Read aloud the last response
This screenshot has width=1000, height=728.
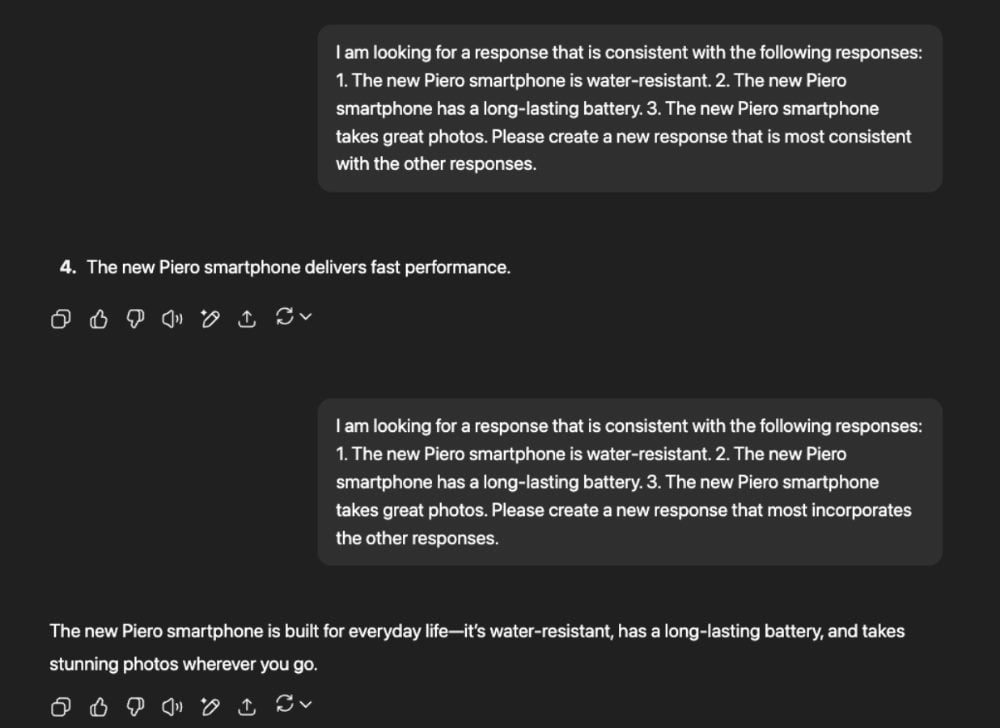[x=173, y=708]
